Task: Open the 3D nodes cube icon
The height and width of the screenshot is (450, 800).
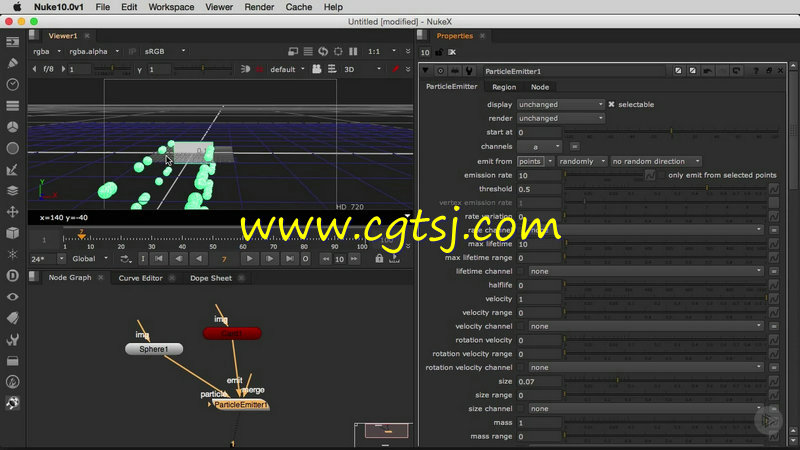Action: click(x=13, y=233)
